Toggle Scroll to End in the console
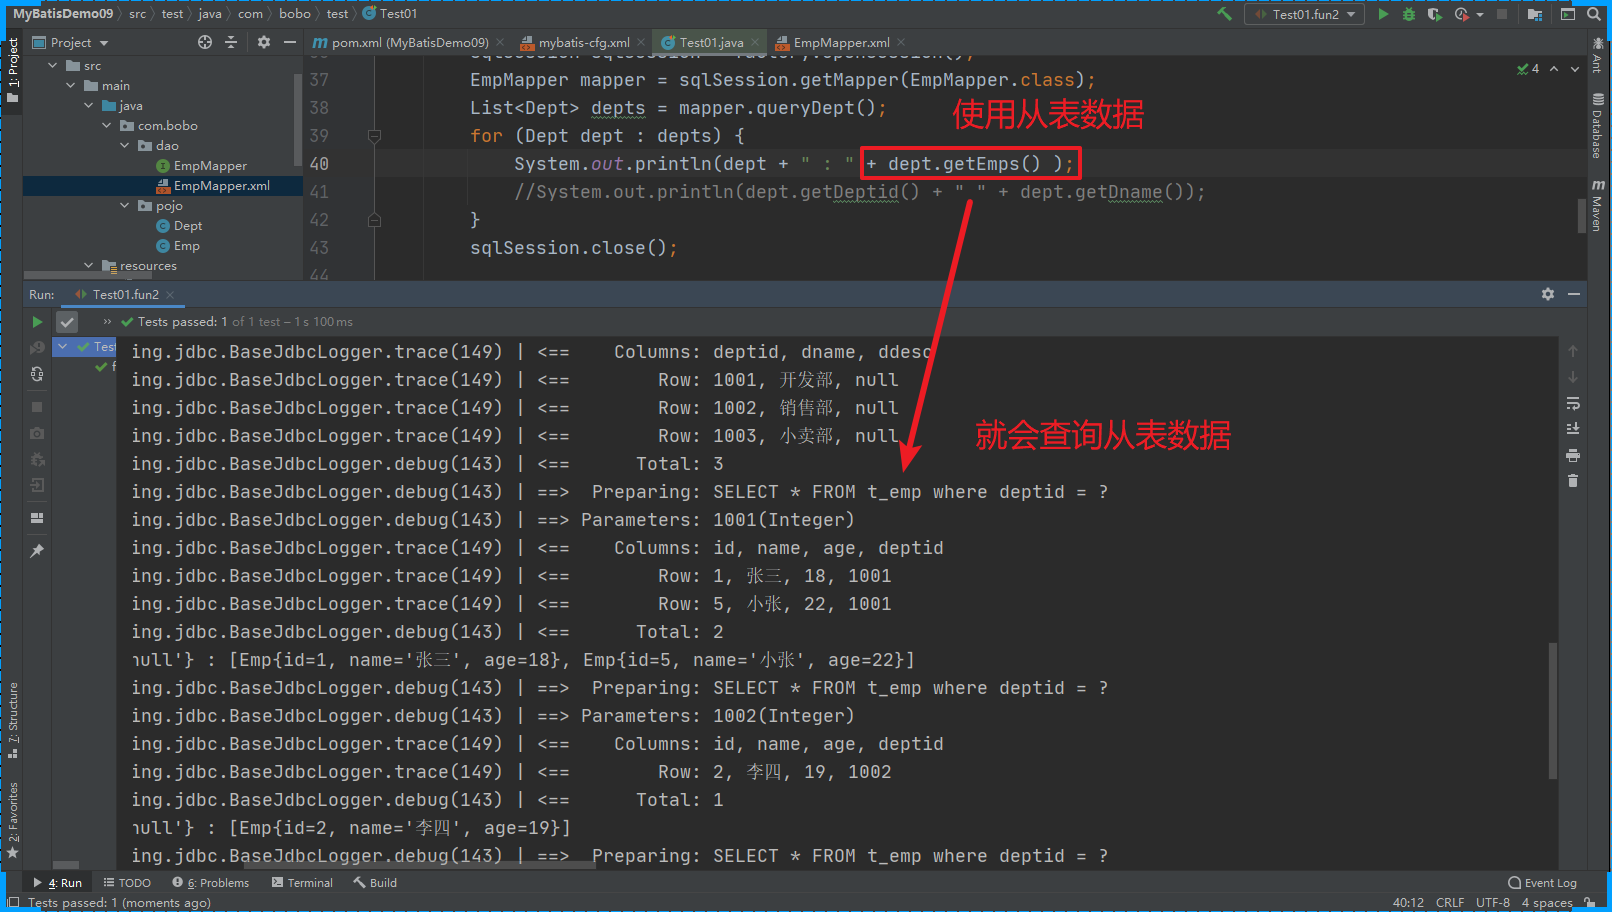The width and height of the screenshot is (1612, 912). (1573, 429)
